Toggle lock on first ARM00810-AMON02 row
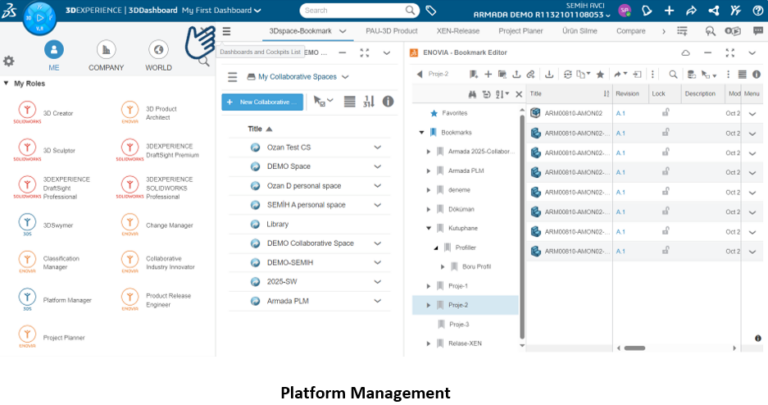The height and width of the screenshot is (405, 768). [665, 113]
